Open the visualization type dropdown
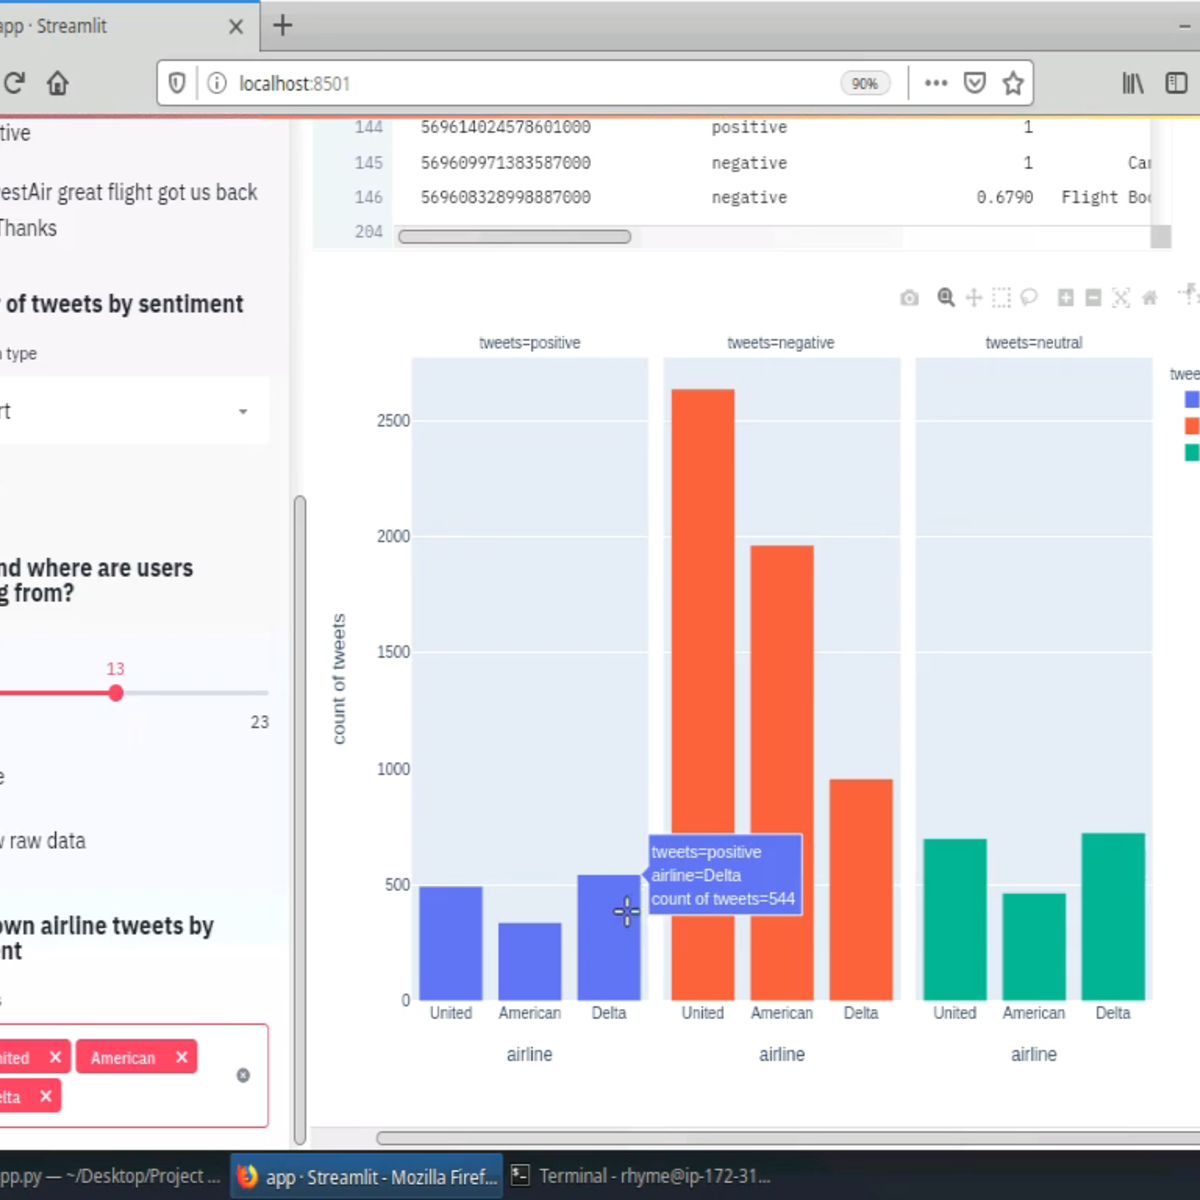Screen dimensions: 1200x1200 tap(242, 411)
